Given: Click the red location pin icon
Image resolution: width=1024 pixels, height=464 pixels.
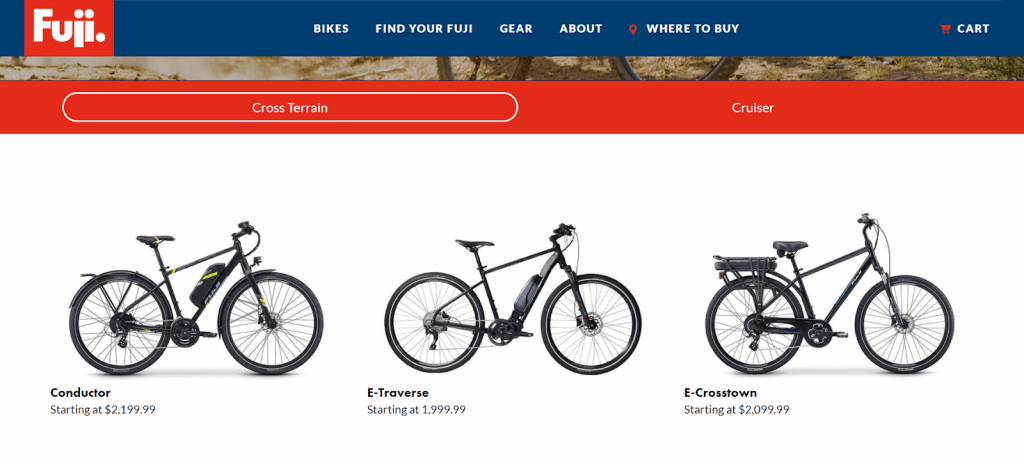Looking at the screenshot, I should pyautogui.click(x=632, y=29).
